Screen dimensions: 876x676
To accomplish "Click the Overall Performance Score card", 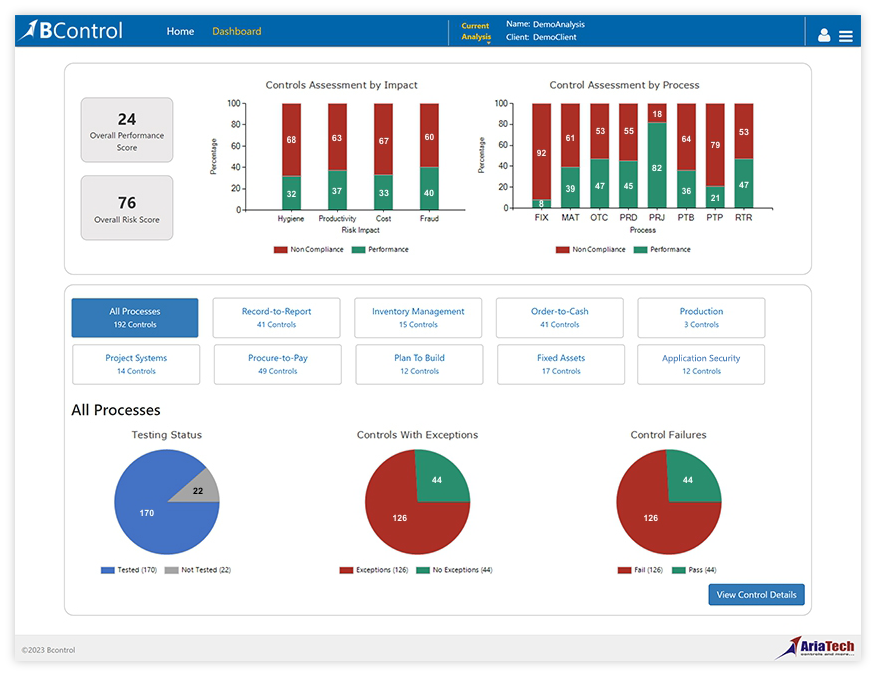I will [x=127, y=130].
